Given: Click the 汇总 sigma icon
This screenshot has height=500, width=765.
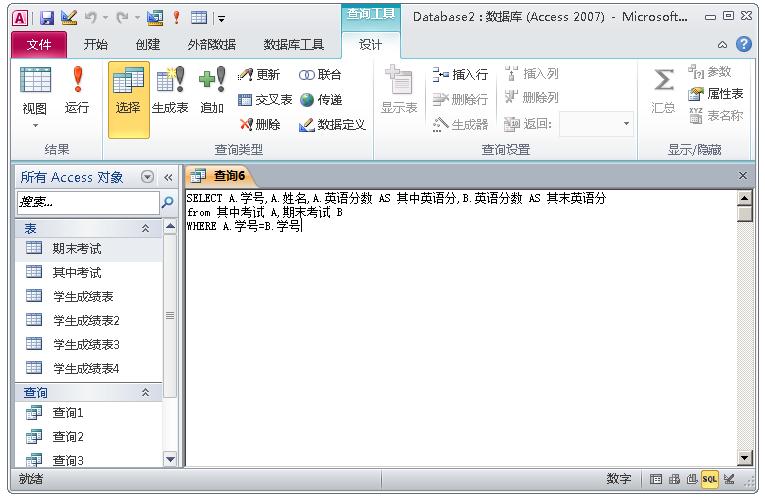Looking at the screenshot, I should click(664, 80).
